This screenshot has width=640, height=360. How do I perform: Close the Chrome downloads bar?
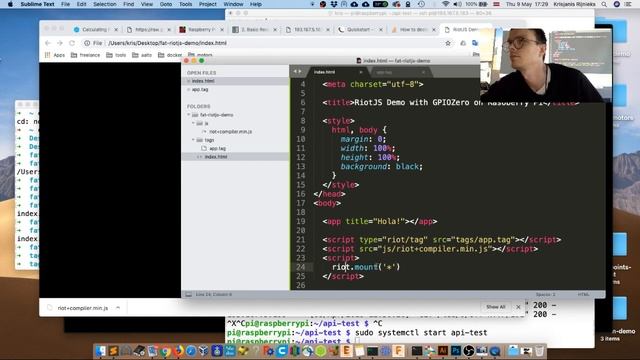click(x=518, y=307)
